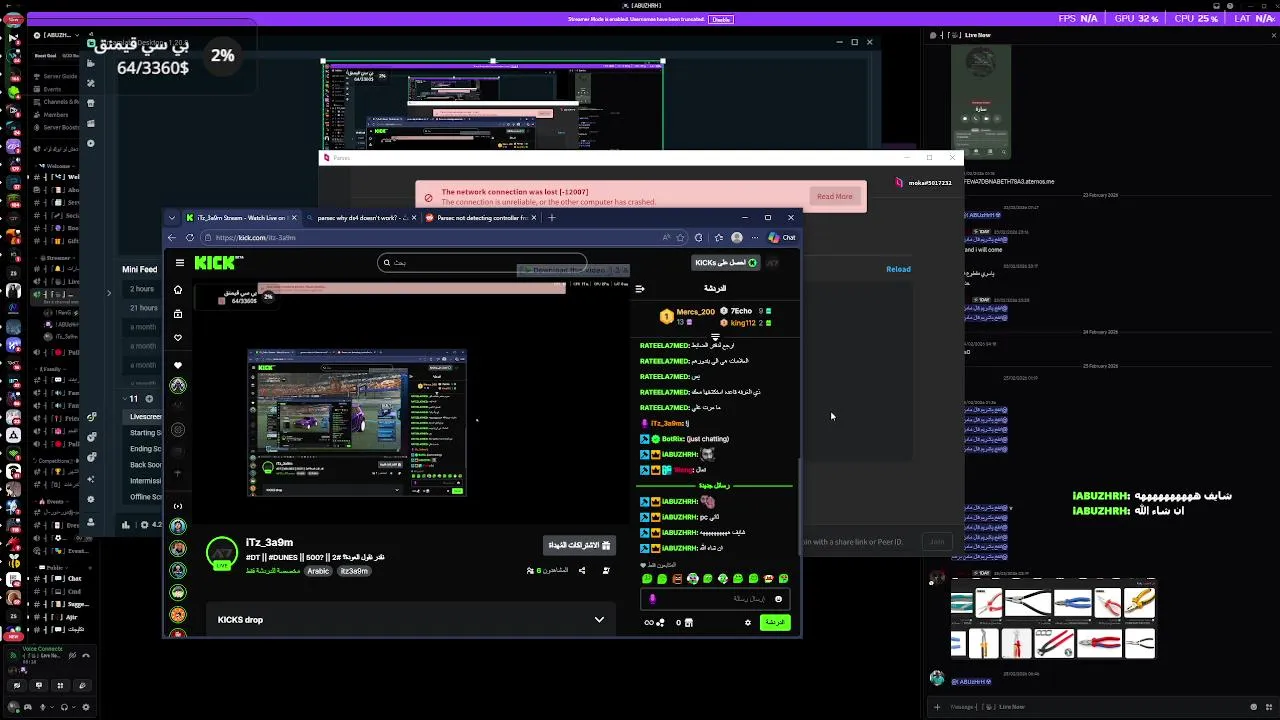Toggle activities button in Discord voice panel
1280x720 pixels.
click(60, 685)
